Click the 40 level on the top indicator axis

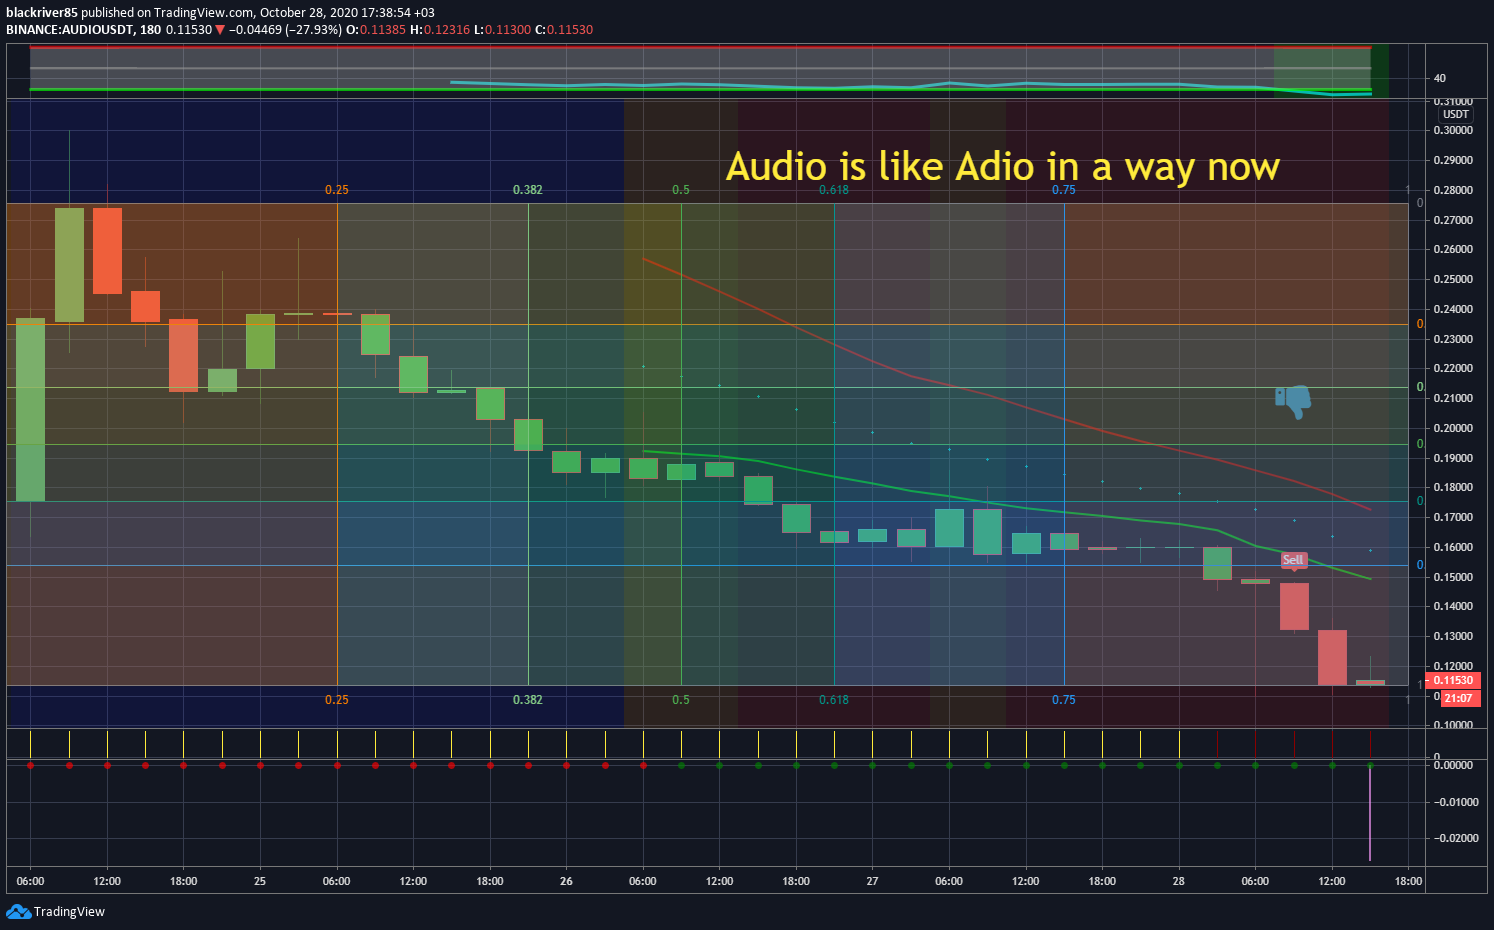click(x=1440, y=78)
